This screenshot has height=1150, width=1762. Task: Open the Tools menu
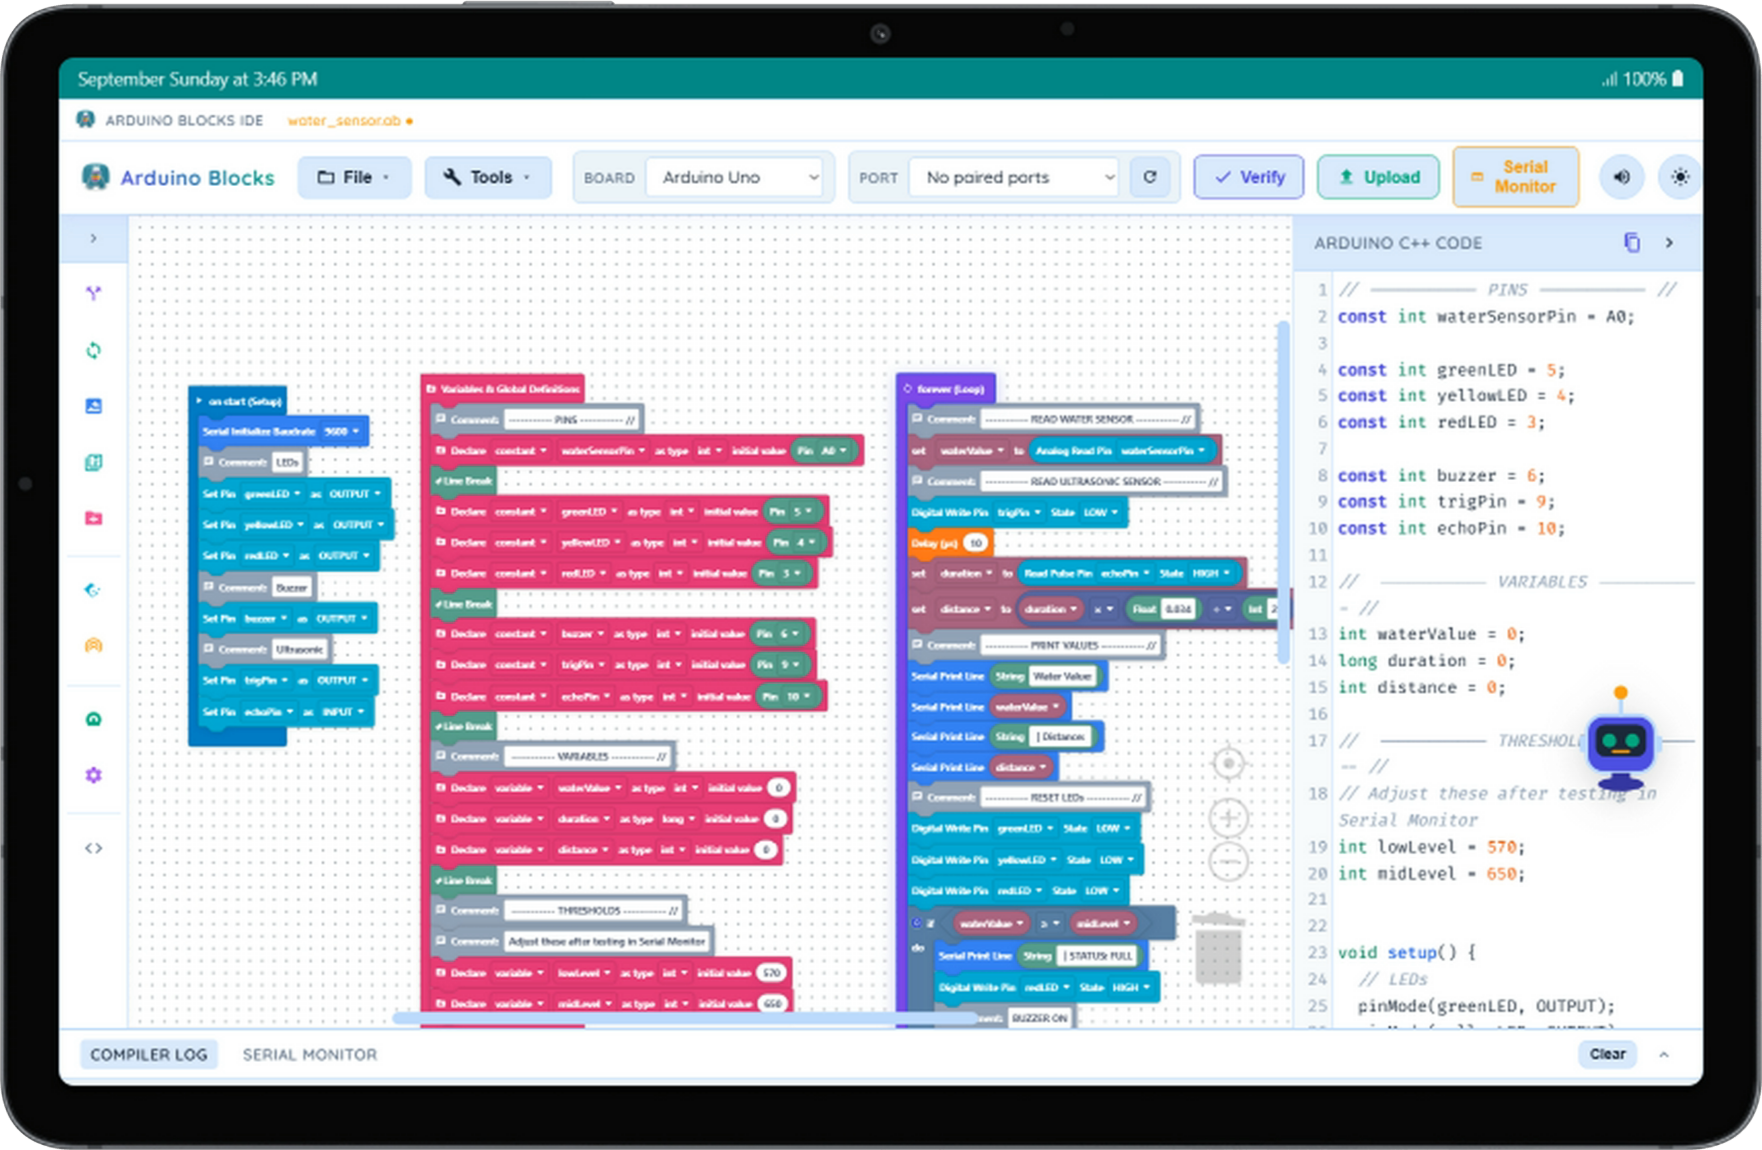[x=488, y=177]
